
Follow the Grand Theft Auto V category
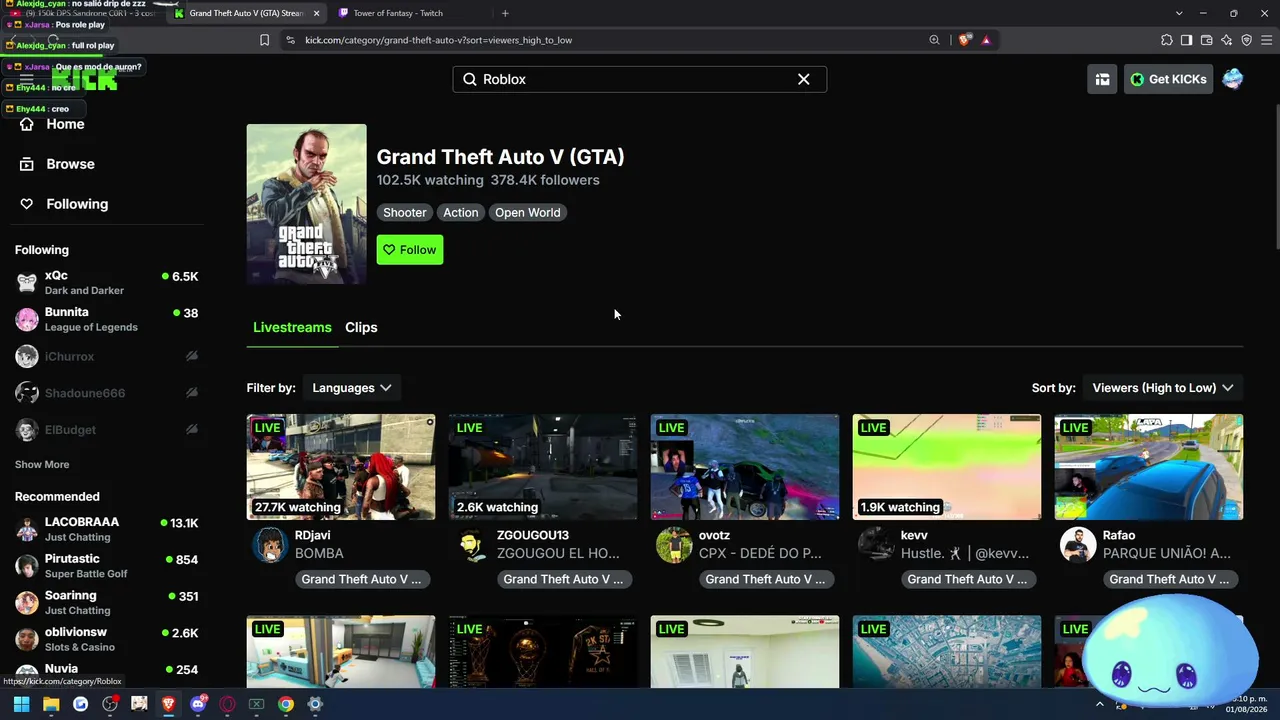(410, 250)
